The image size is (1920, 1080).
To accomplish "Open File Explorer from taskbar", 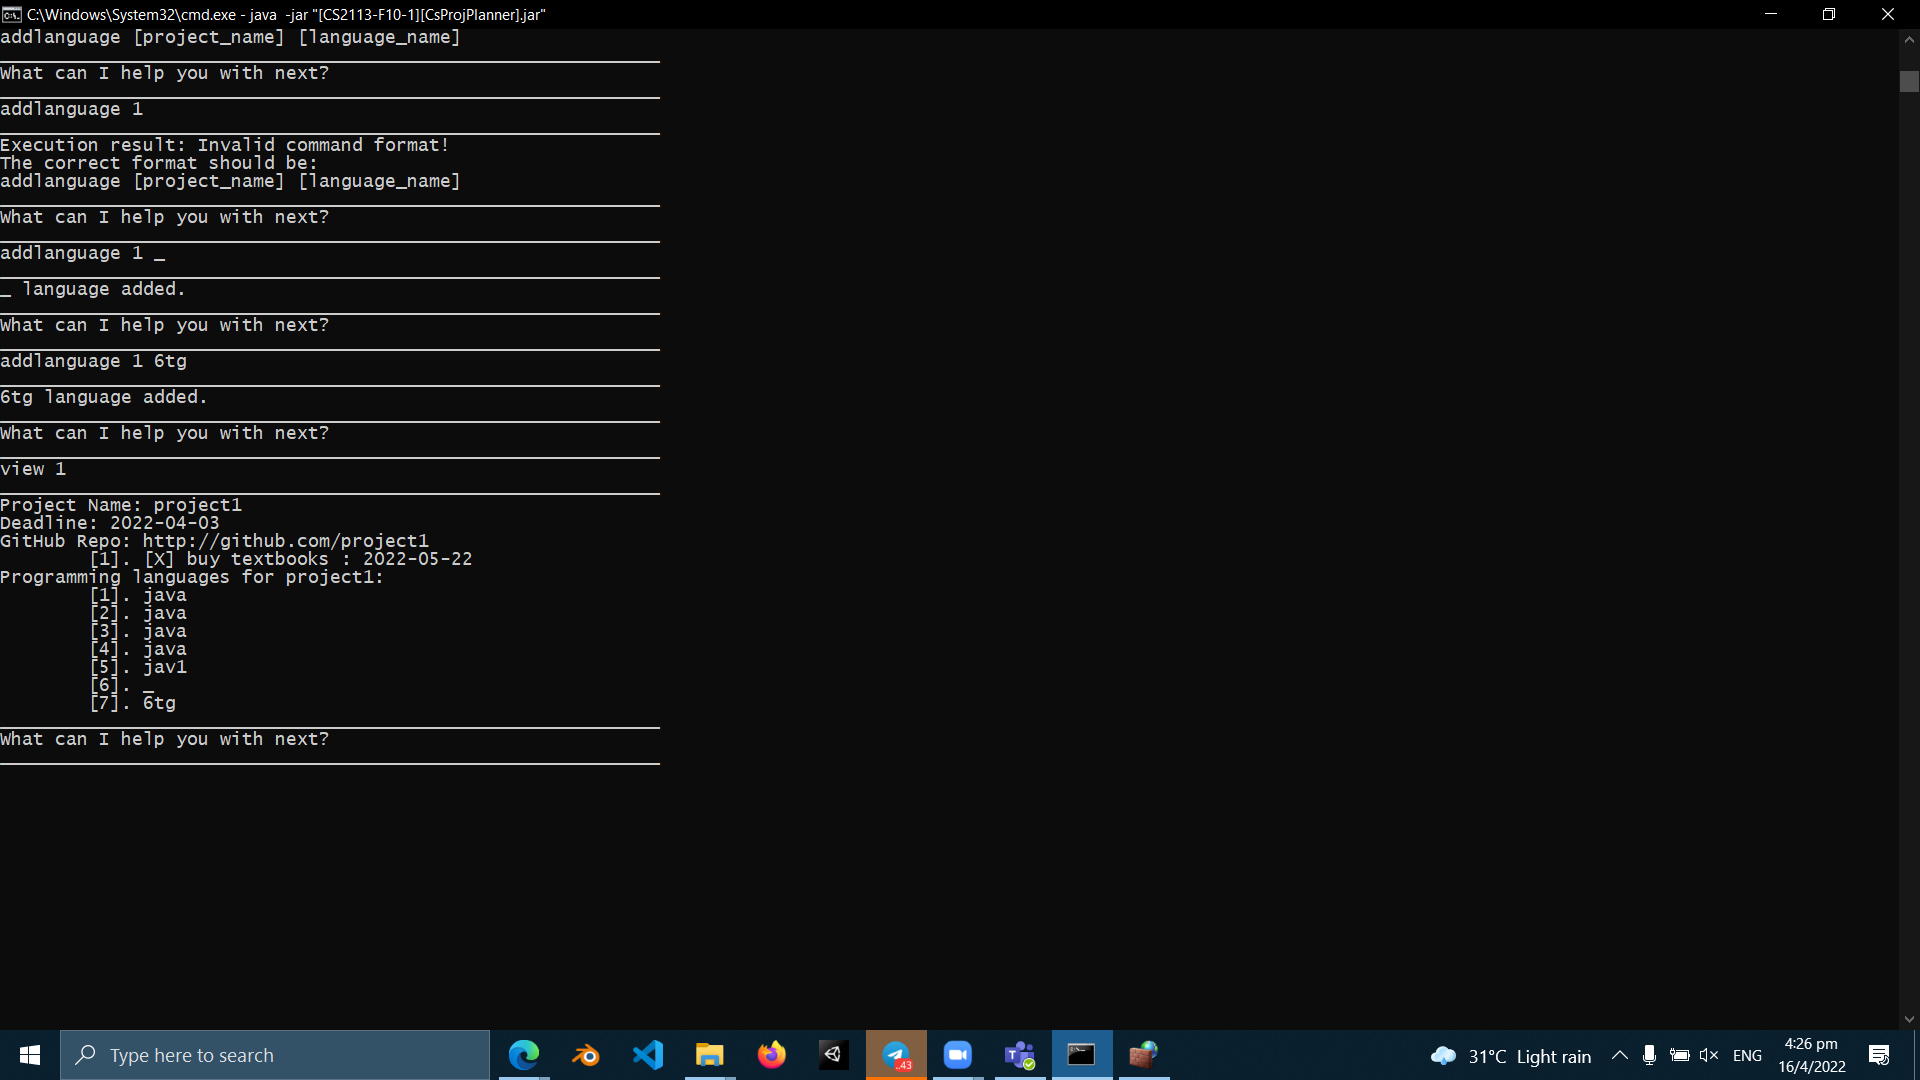I will pos(710,1055).
